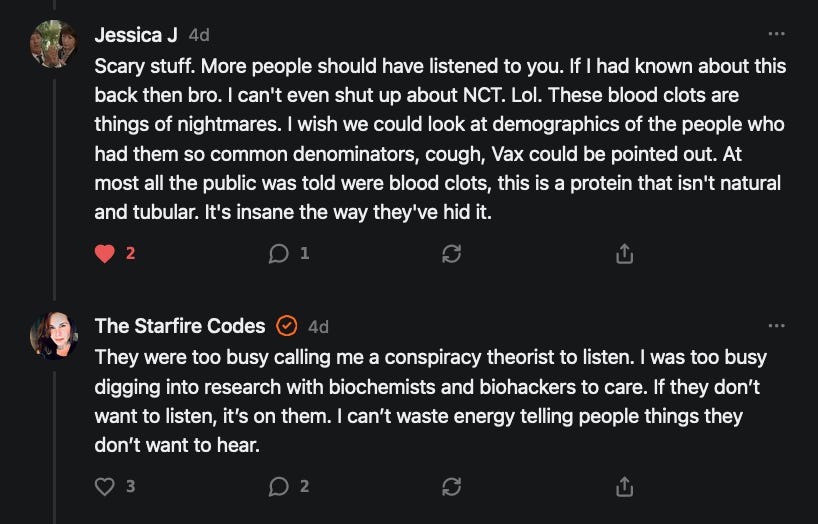This screenshot has height=524, width=818.
Task: Open The Starfire Codes' reply timestamp 4d
Action: coord(318,327)
